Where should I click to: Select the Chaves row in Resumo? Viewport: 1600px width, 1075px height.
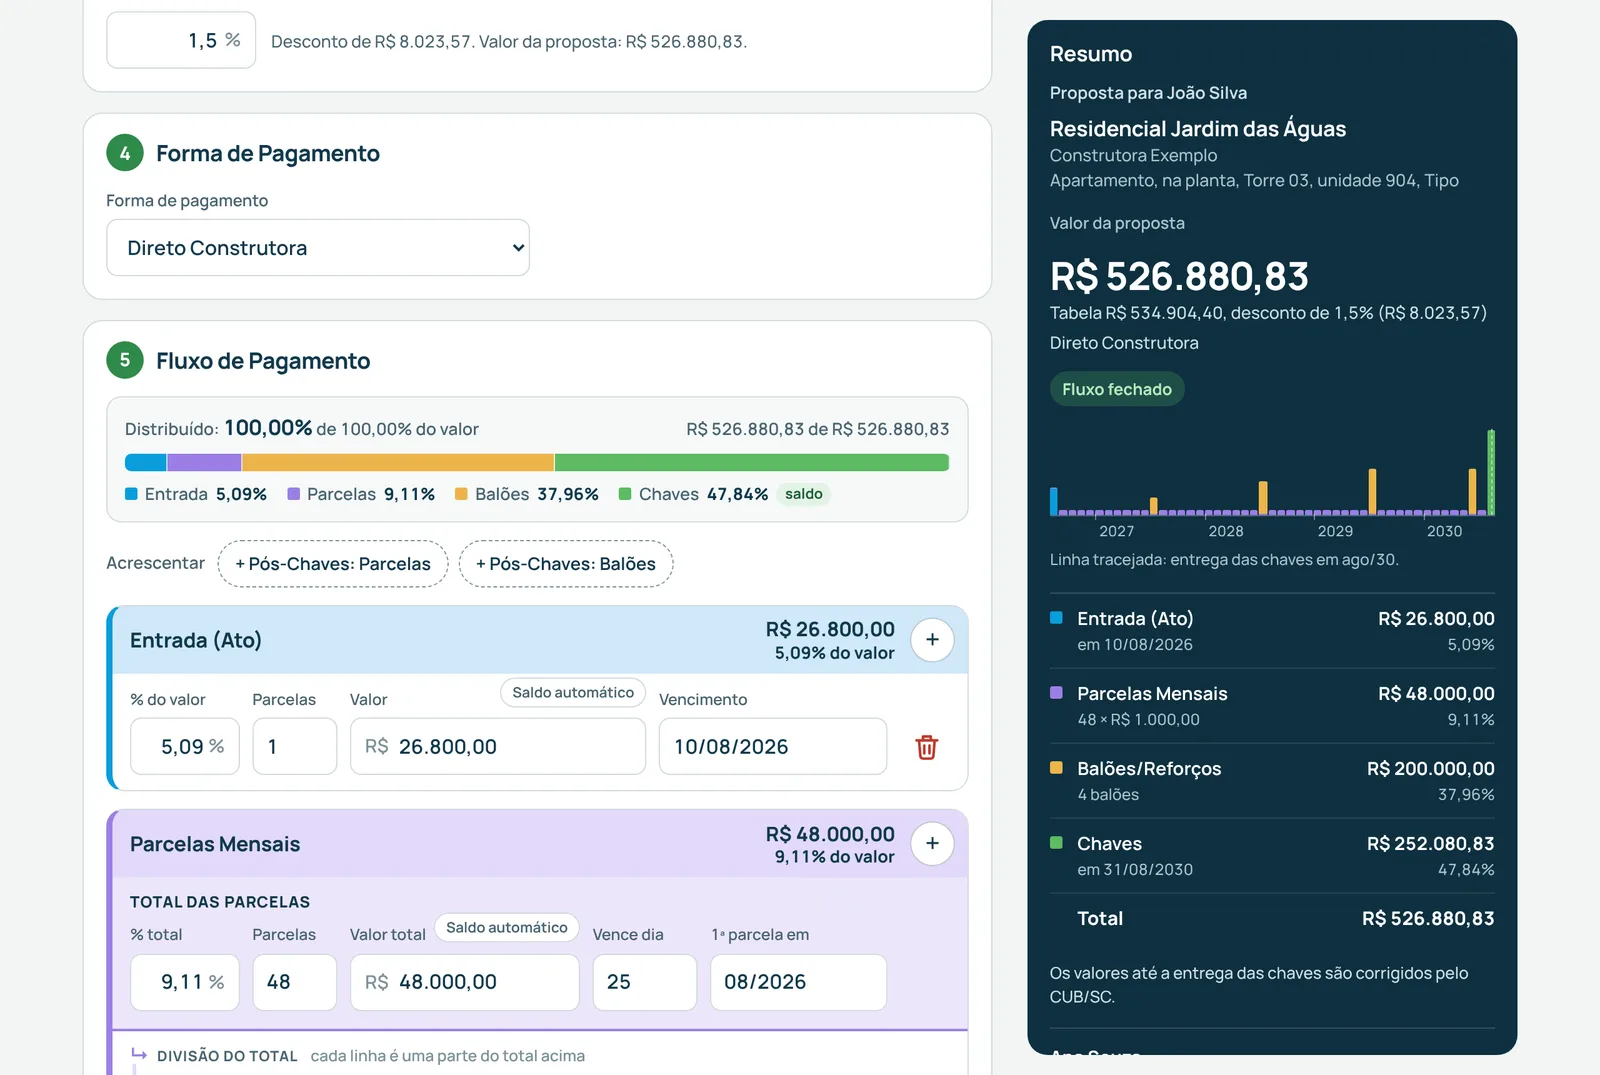pos(1272,856)
